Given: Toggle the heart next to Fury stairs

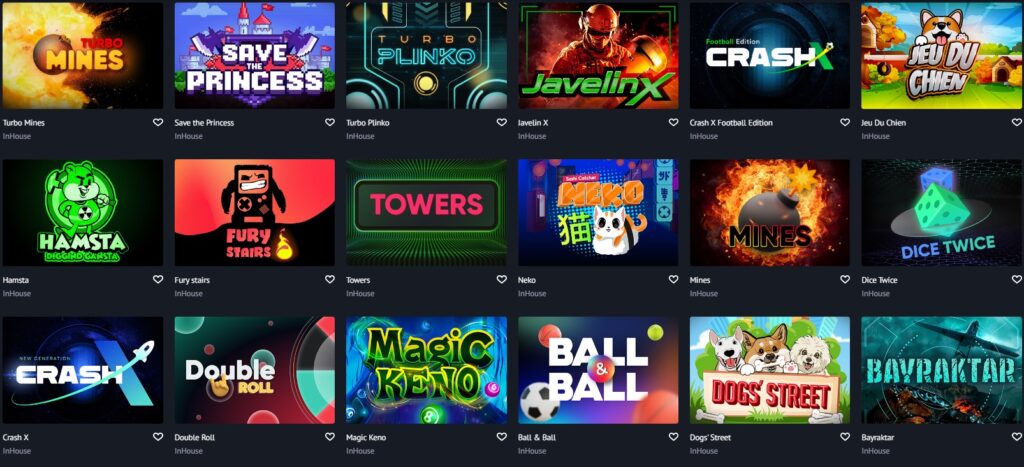Looking at the screenshot, I should (x=329, y=280).
